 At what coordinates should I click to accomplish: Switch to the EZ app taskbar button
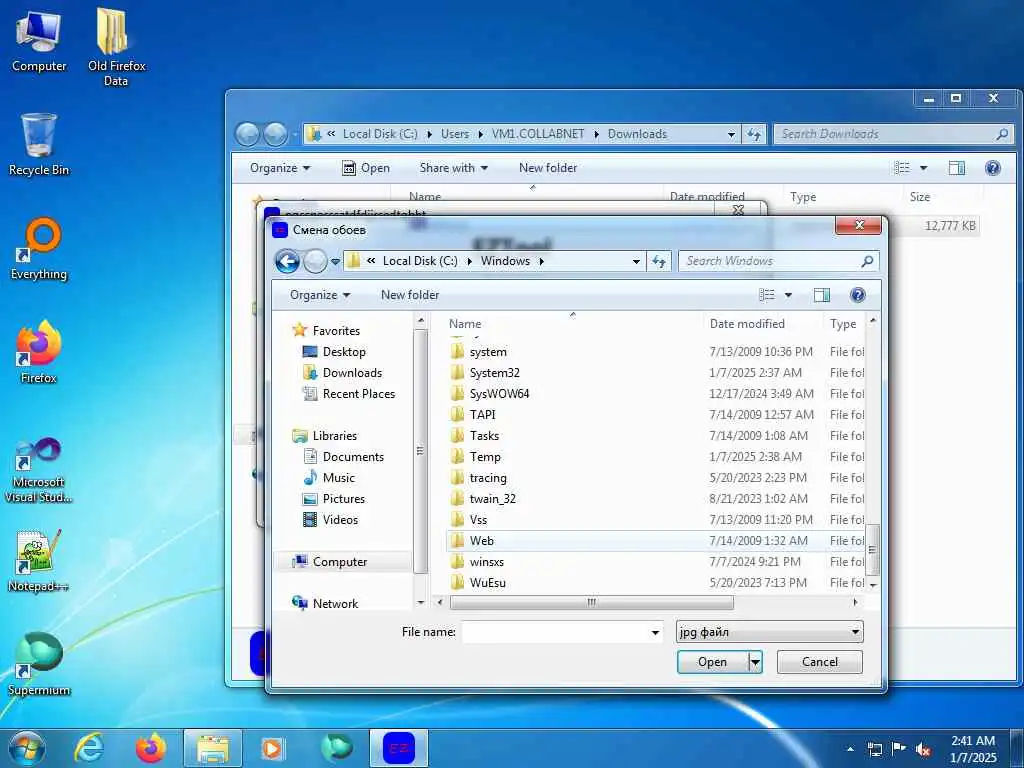[x=399, y=748]
